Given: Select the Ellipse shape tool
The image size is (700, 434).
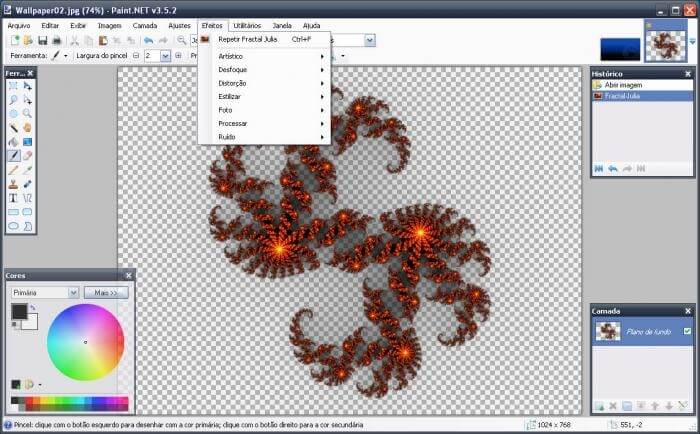Looking at the screenshot, I should coord(13,226).
